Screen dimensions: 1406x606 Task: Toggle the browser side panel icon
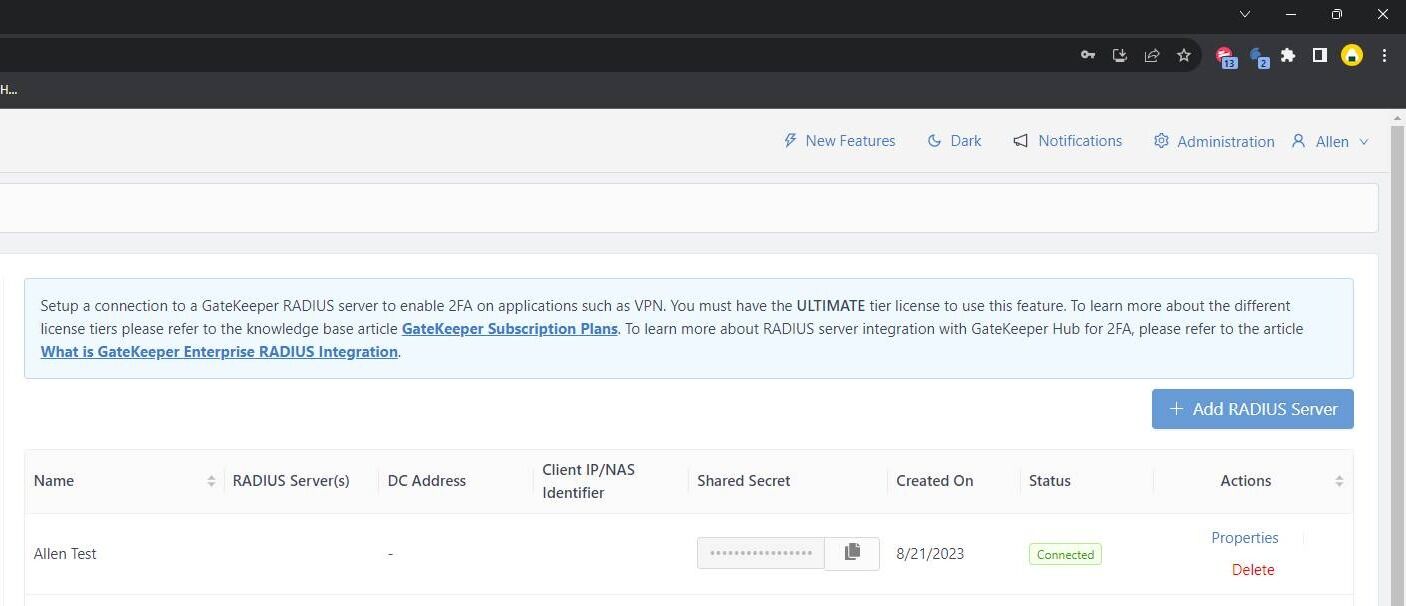click(1320, 55)
